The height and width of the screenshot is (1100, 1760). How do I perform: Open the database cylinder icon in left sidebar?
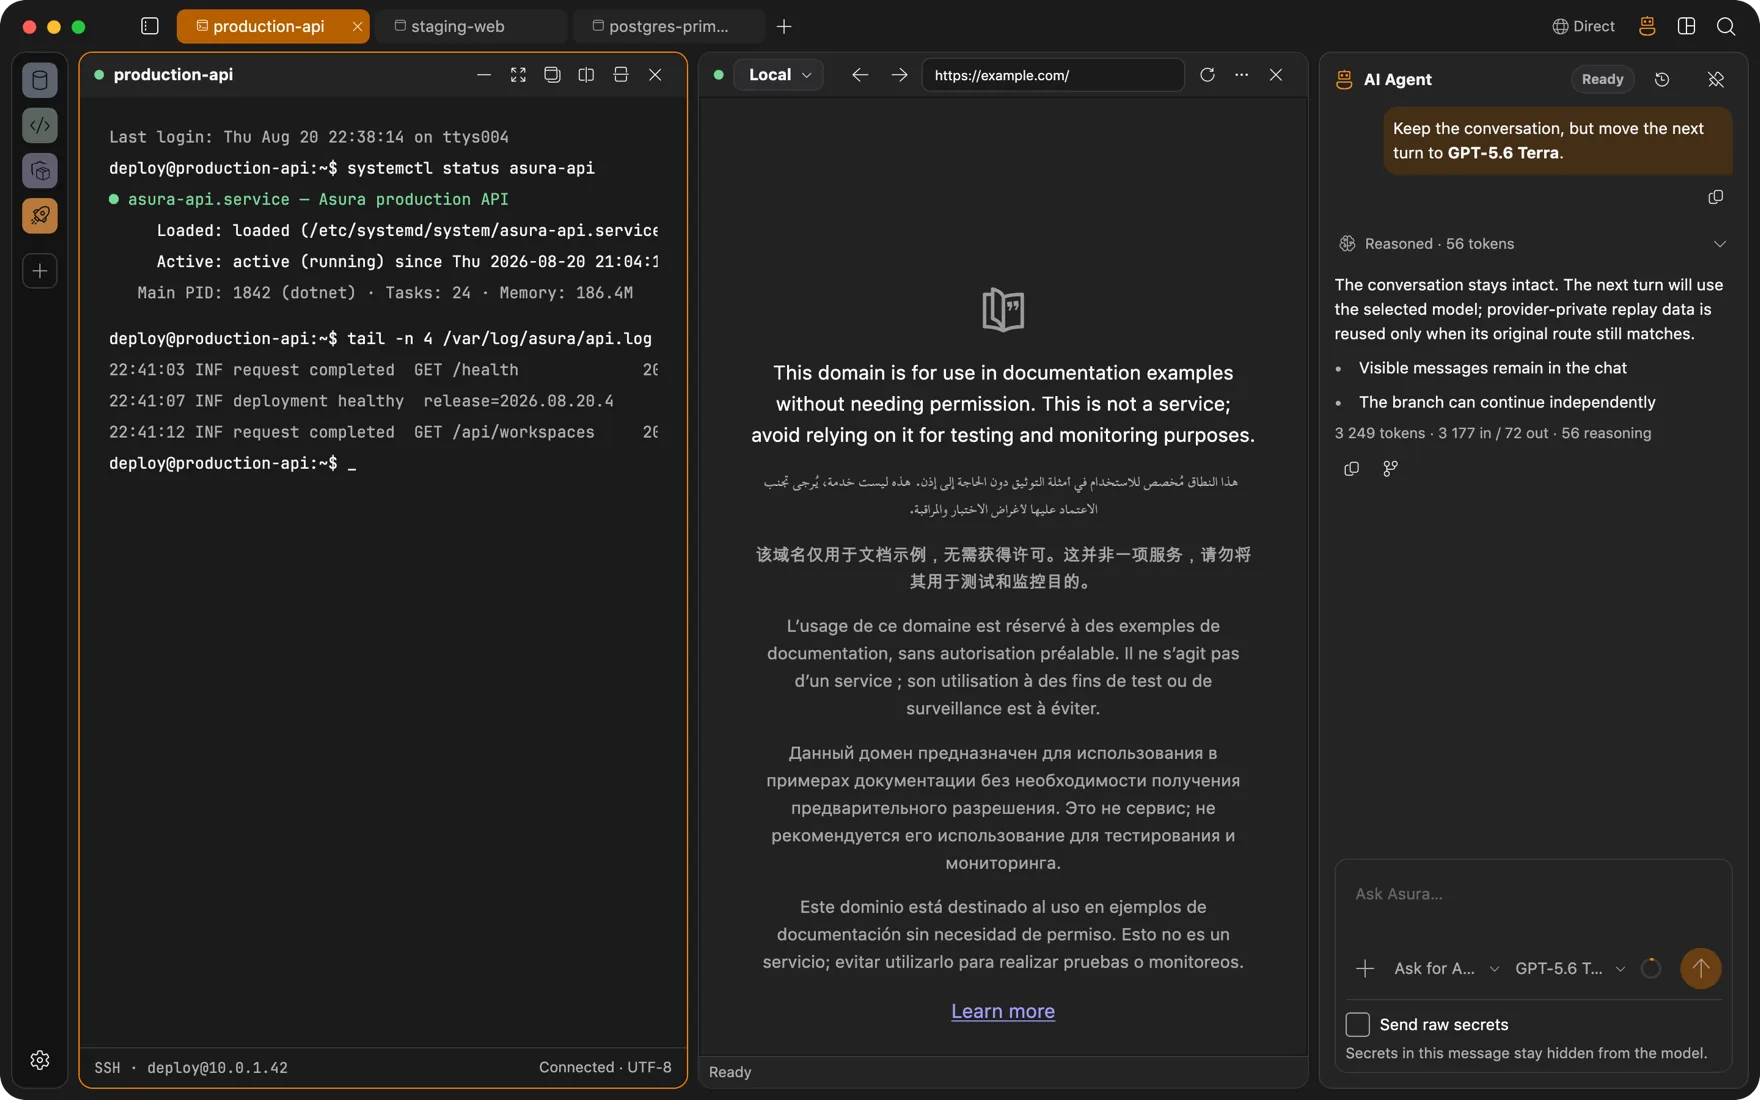coord(40,80)
